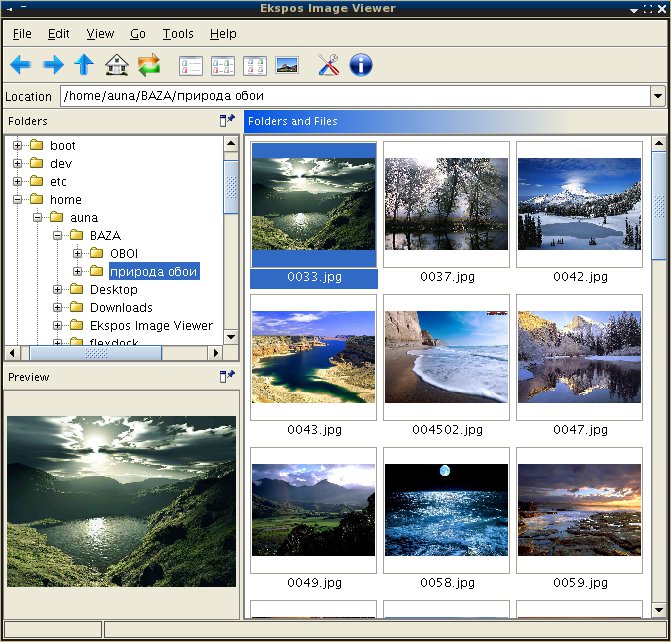Select the Downloads folder icon
671x642 pixels.
click(77, 307)
